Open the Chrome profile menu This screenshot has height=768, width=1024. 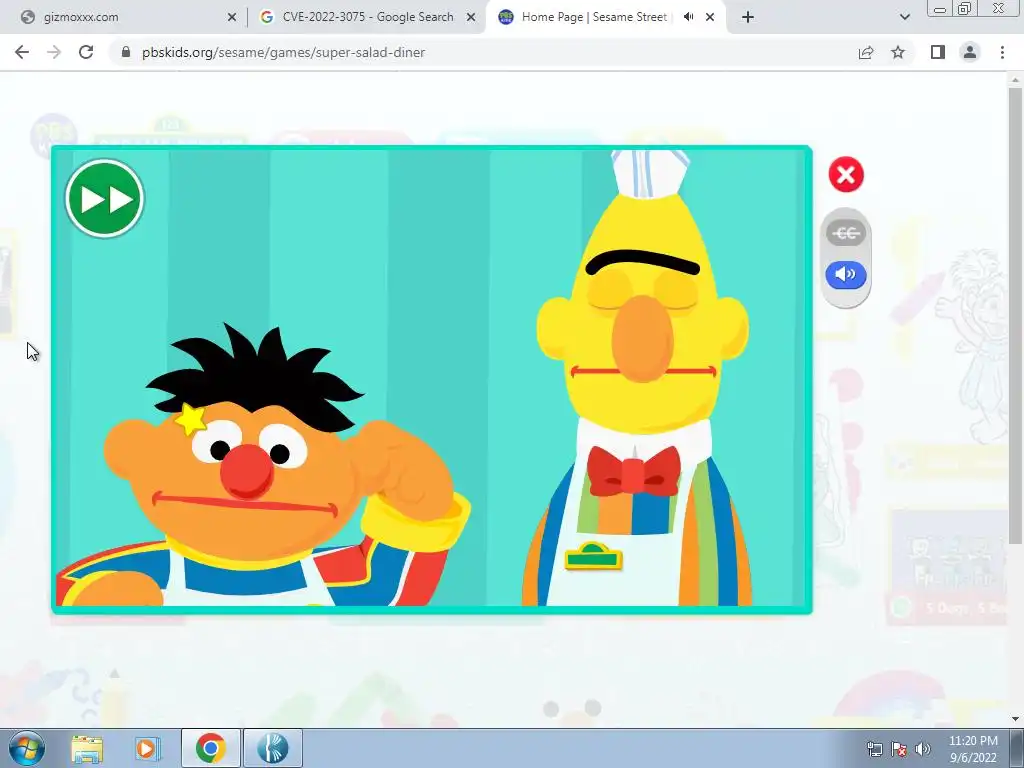pos(970,52)
